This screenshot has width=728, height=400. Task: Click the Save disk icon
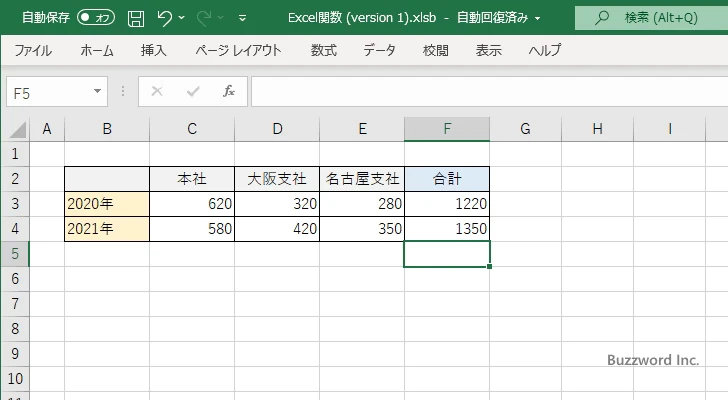click(136, 19)
